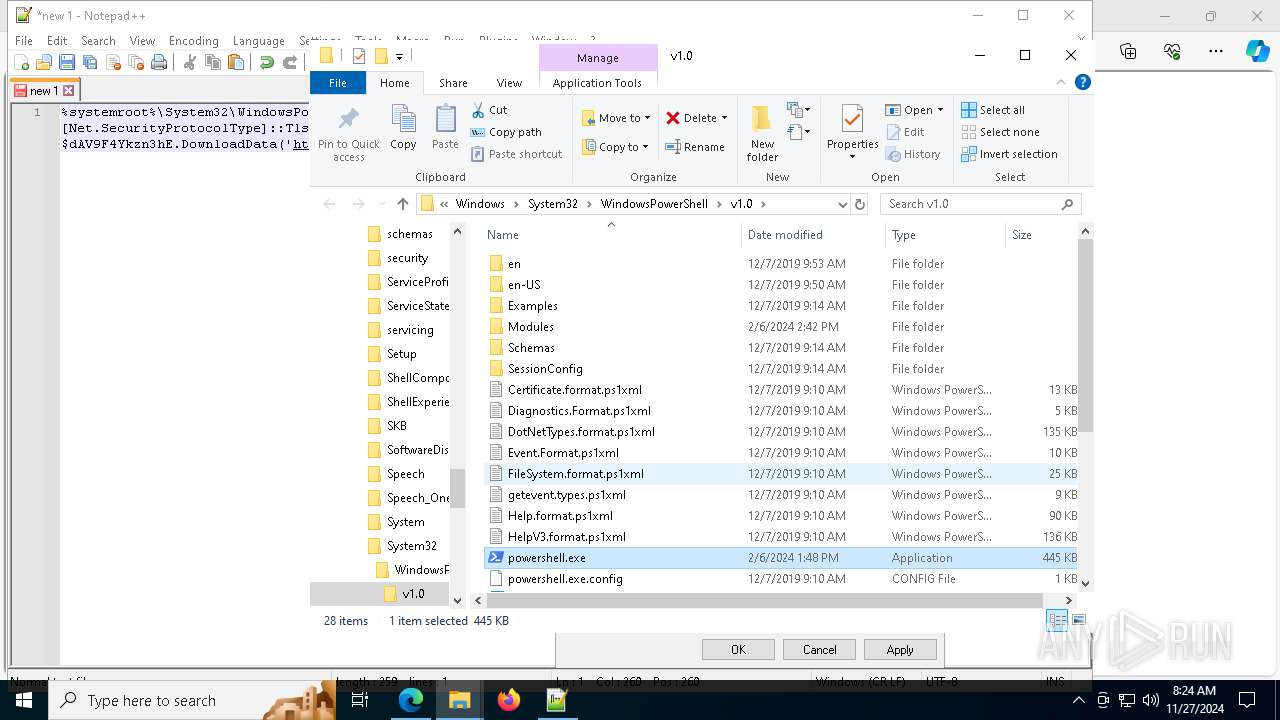1280x720 pixels.
Task: Click New folder button
Action: [762, 133]
